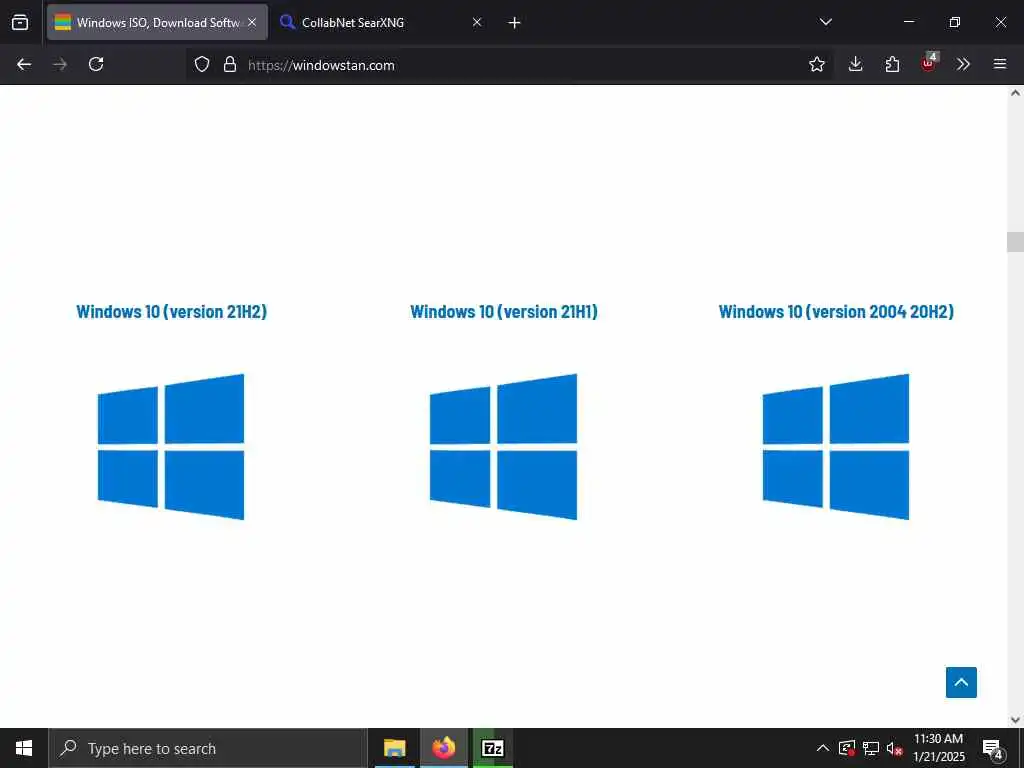Open the network tray icon
This screenshot has width=1024, height=768.
[871, 748]
